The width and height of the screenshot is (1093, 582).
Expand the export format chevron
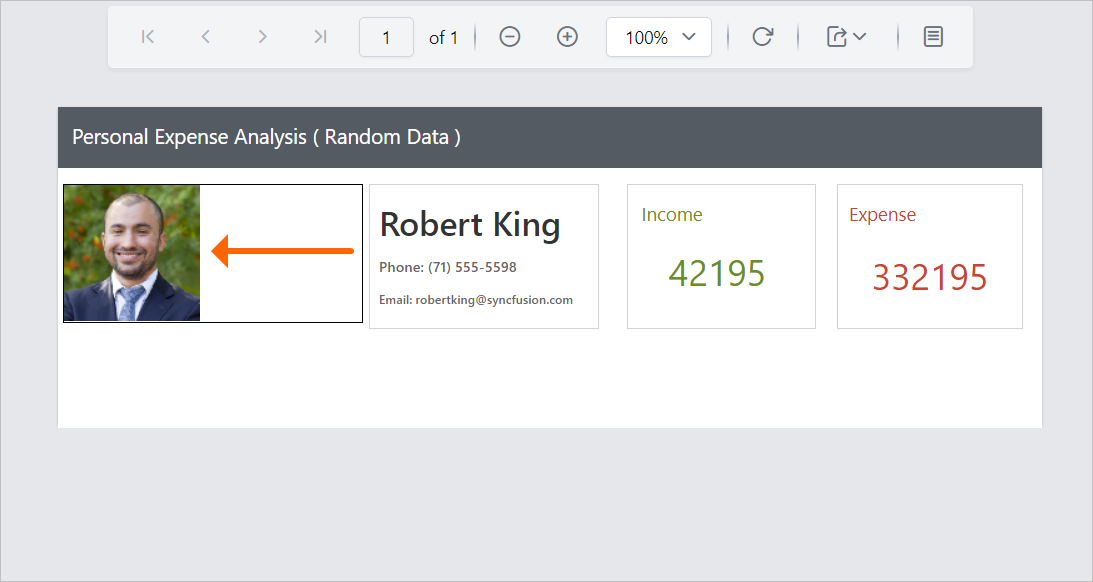pos(858,38)
